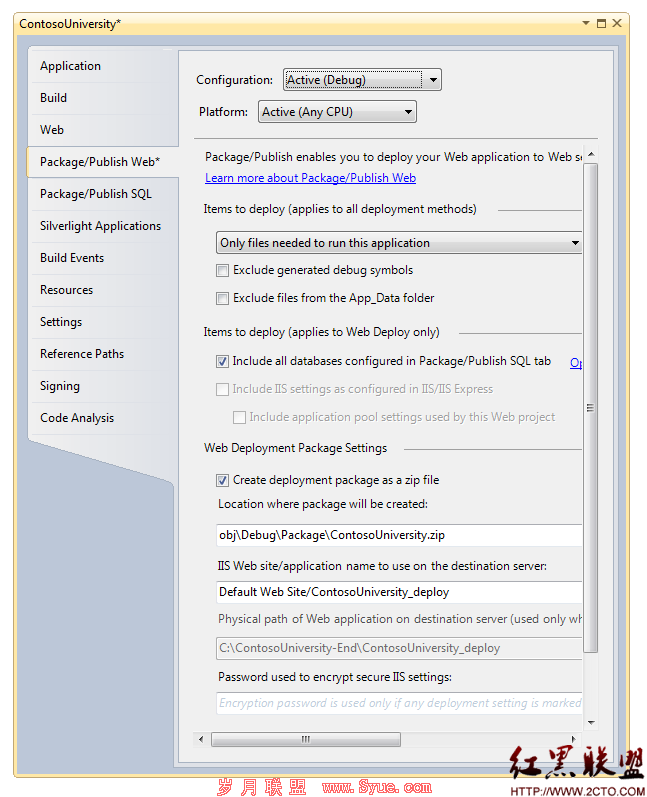
Task: Click 'Password used to encrypt secure IIS settings:' label
Action: coord(335,677)
